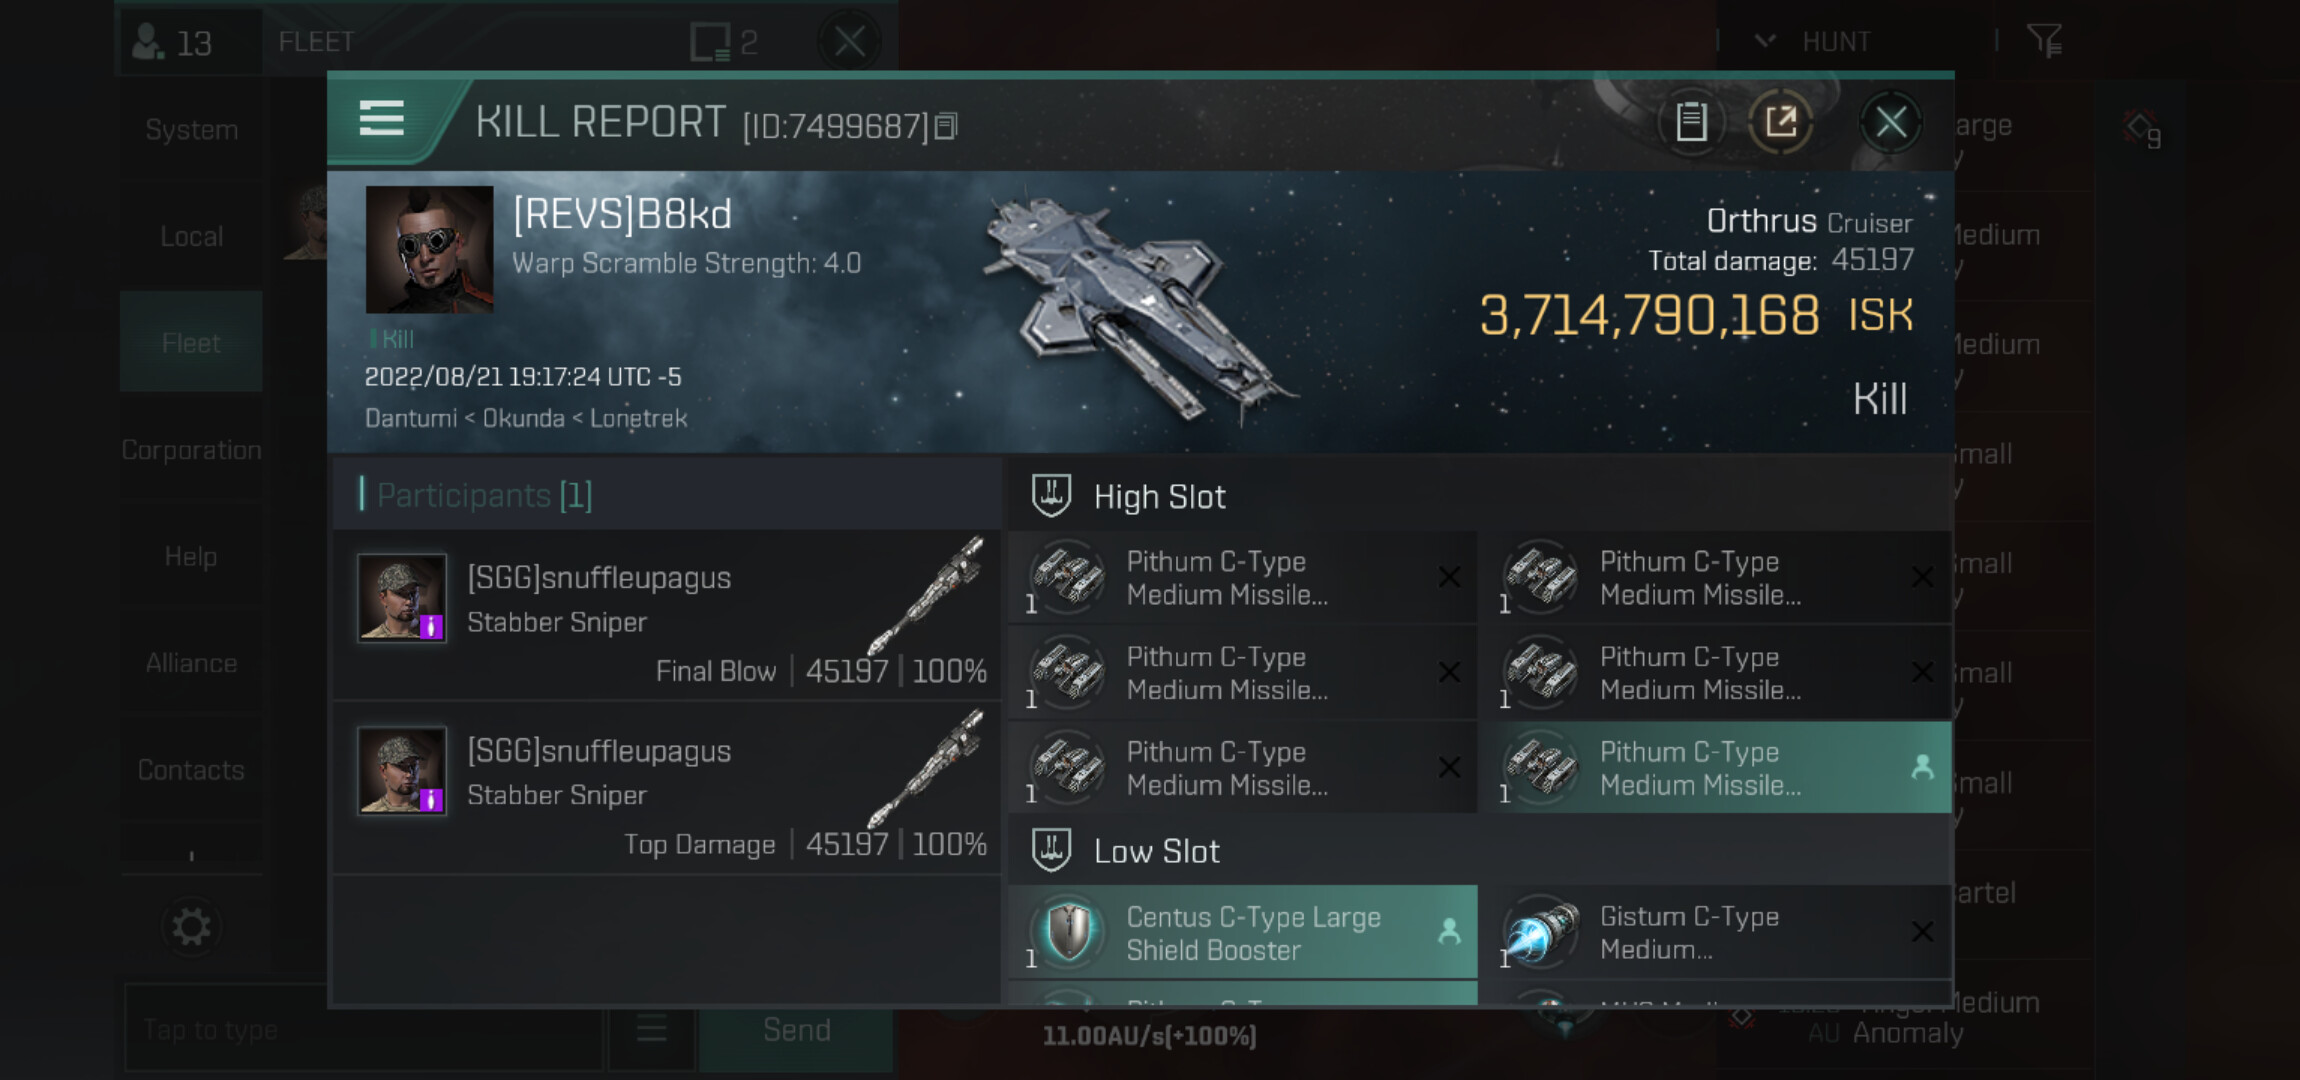Share kill report with export icon

pos(1780,122)
